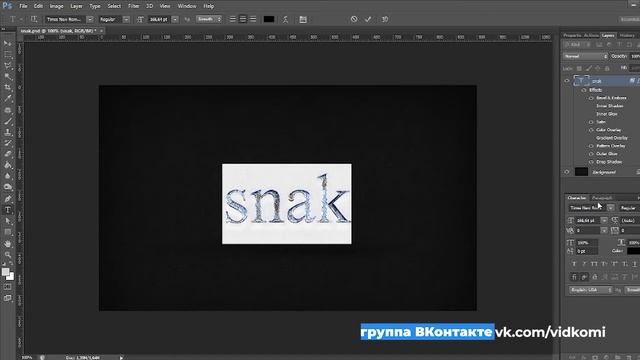Hide the snak text layer
The height and width of the screenshot is (360, 640).
tap(567, 81)
